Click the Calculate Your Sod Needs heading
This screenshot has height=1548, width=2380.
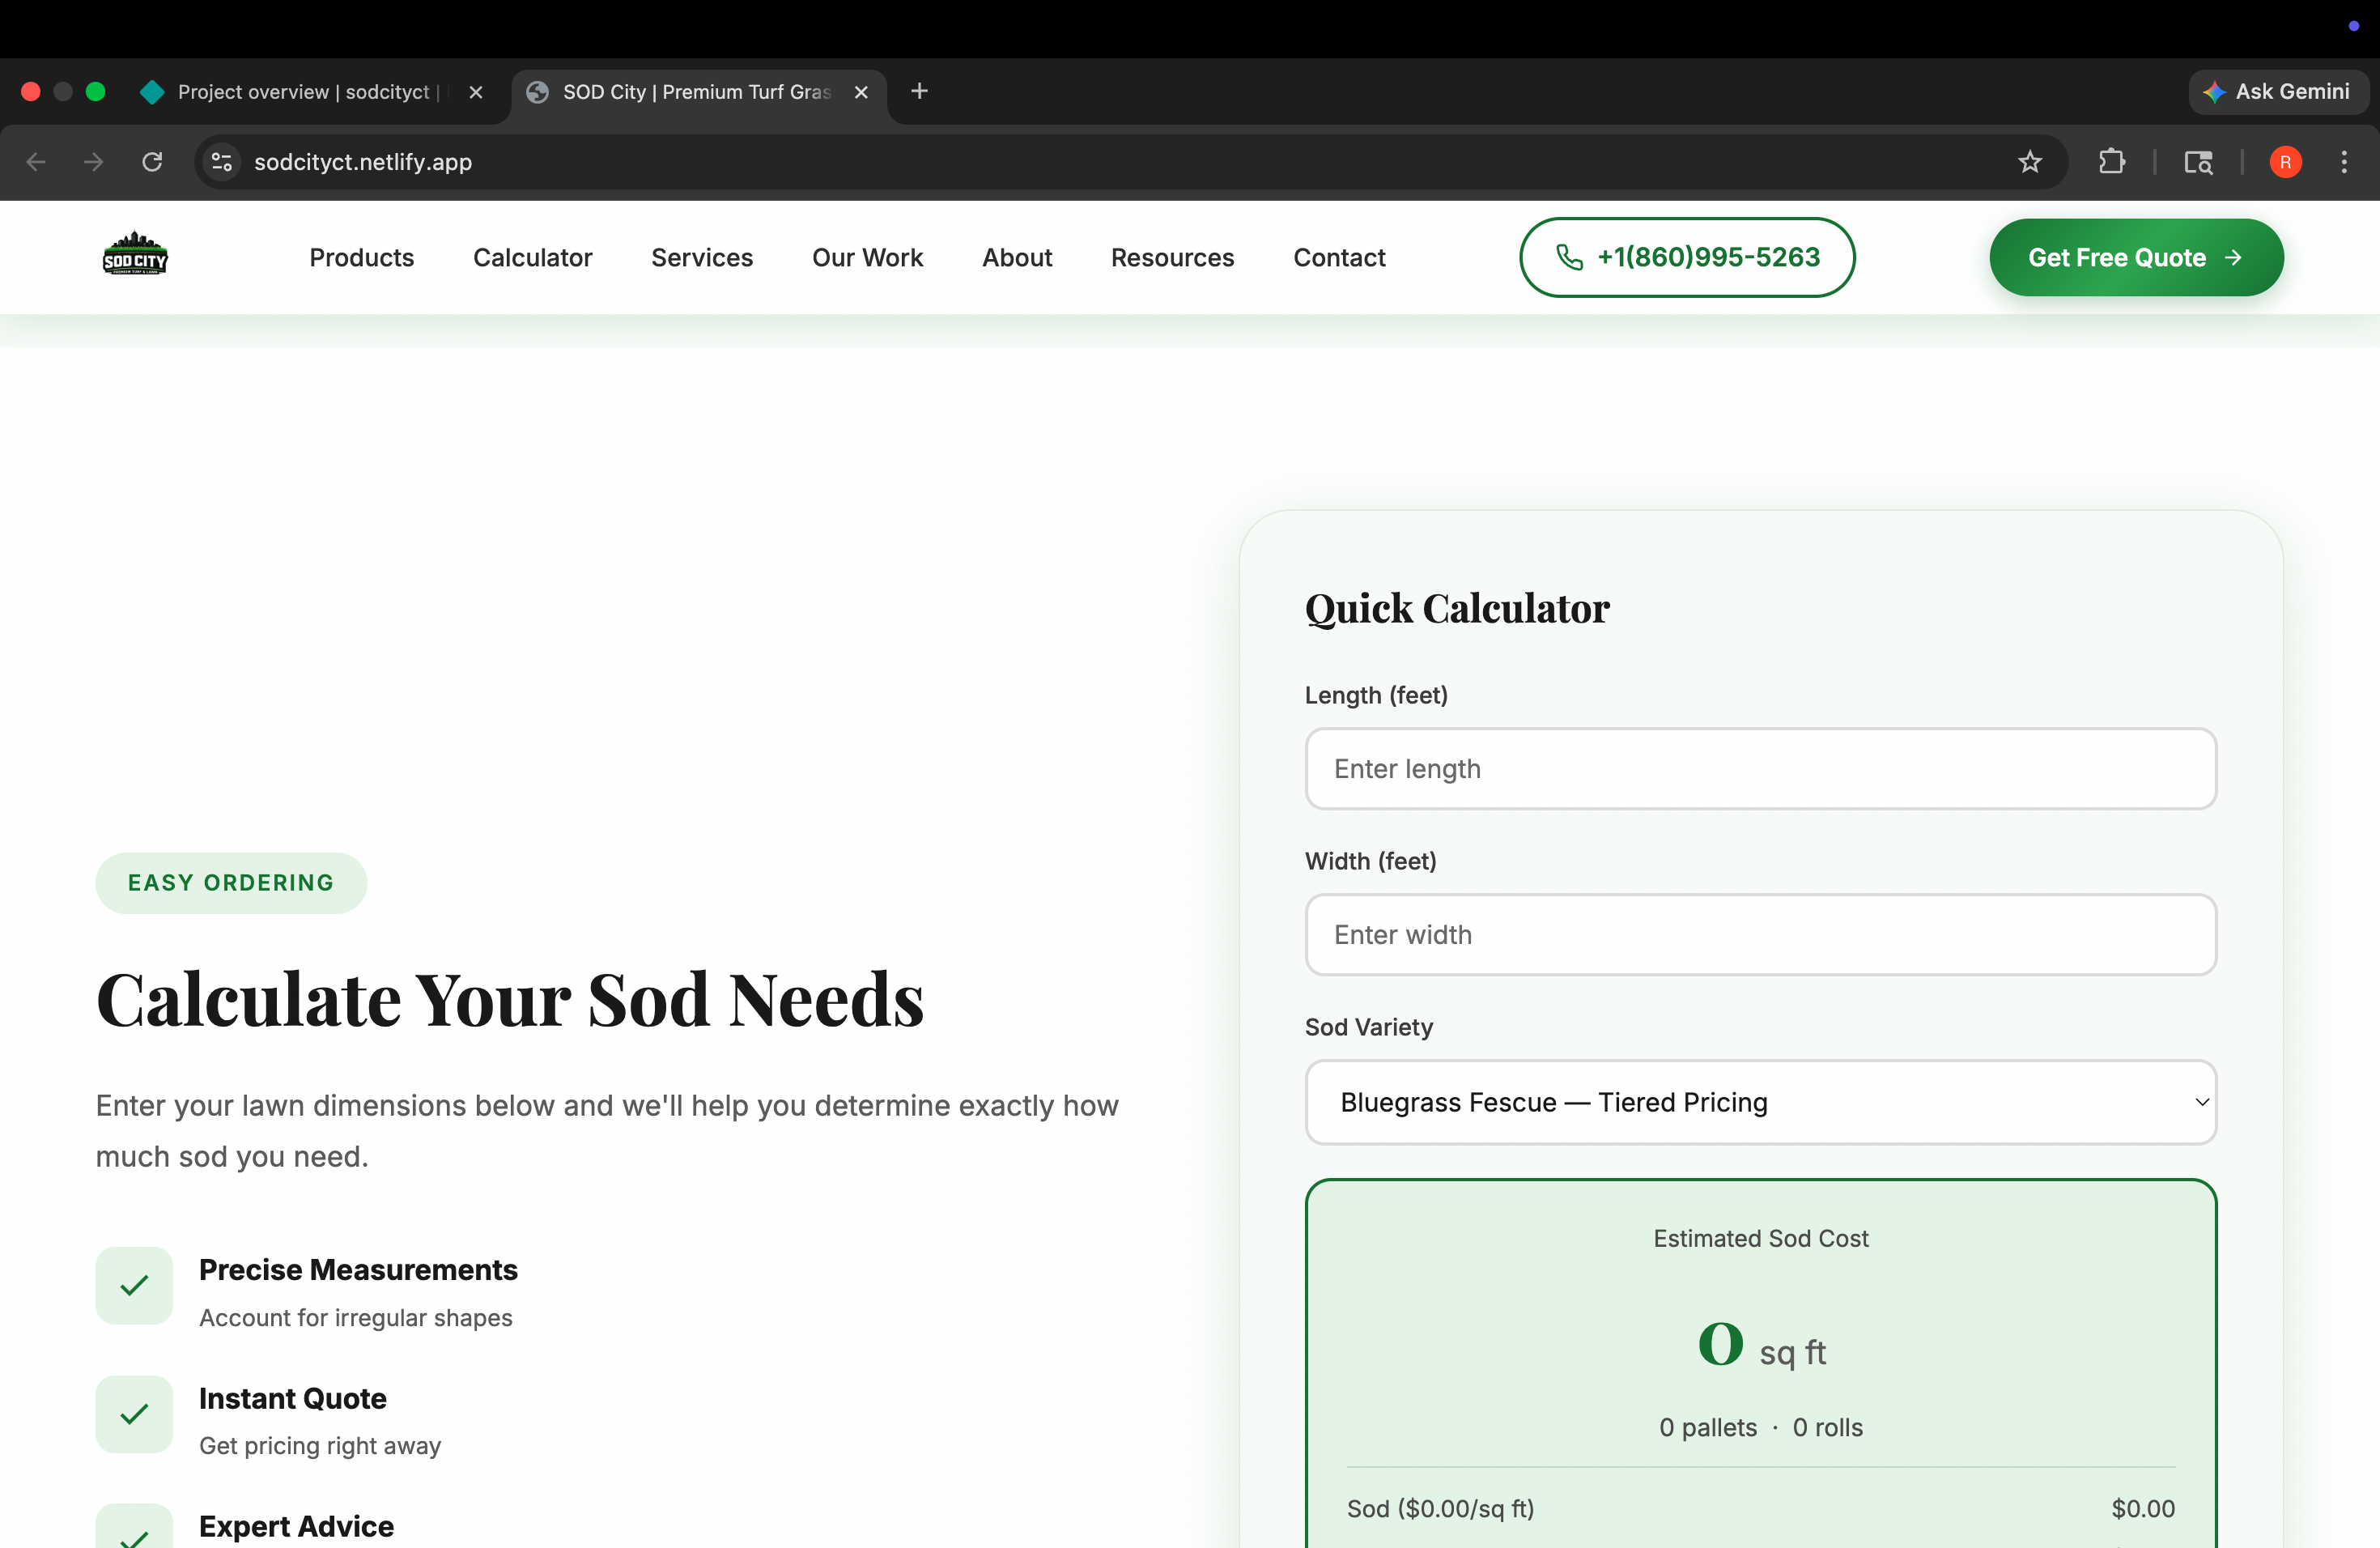[x=510, y=999]
